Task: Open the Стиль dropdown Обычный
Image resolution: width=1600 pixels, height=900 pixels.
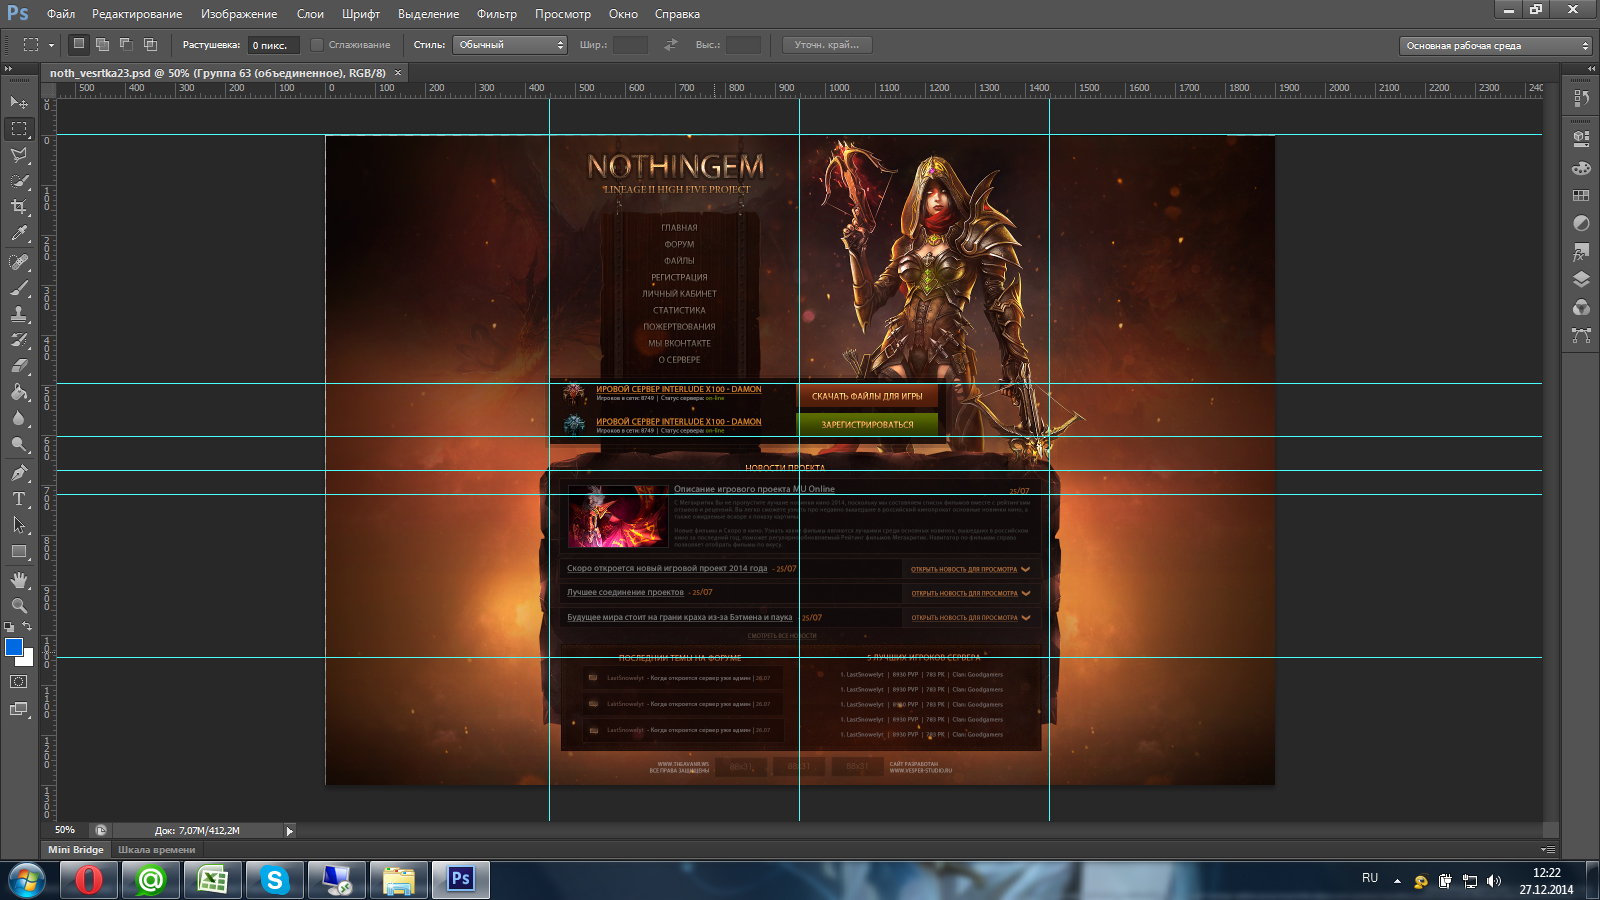Action: tap(510, 45)
